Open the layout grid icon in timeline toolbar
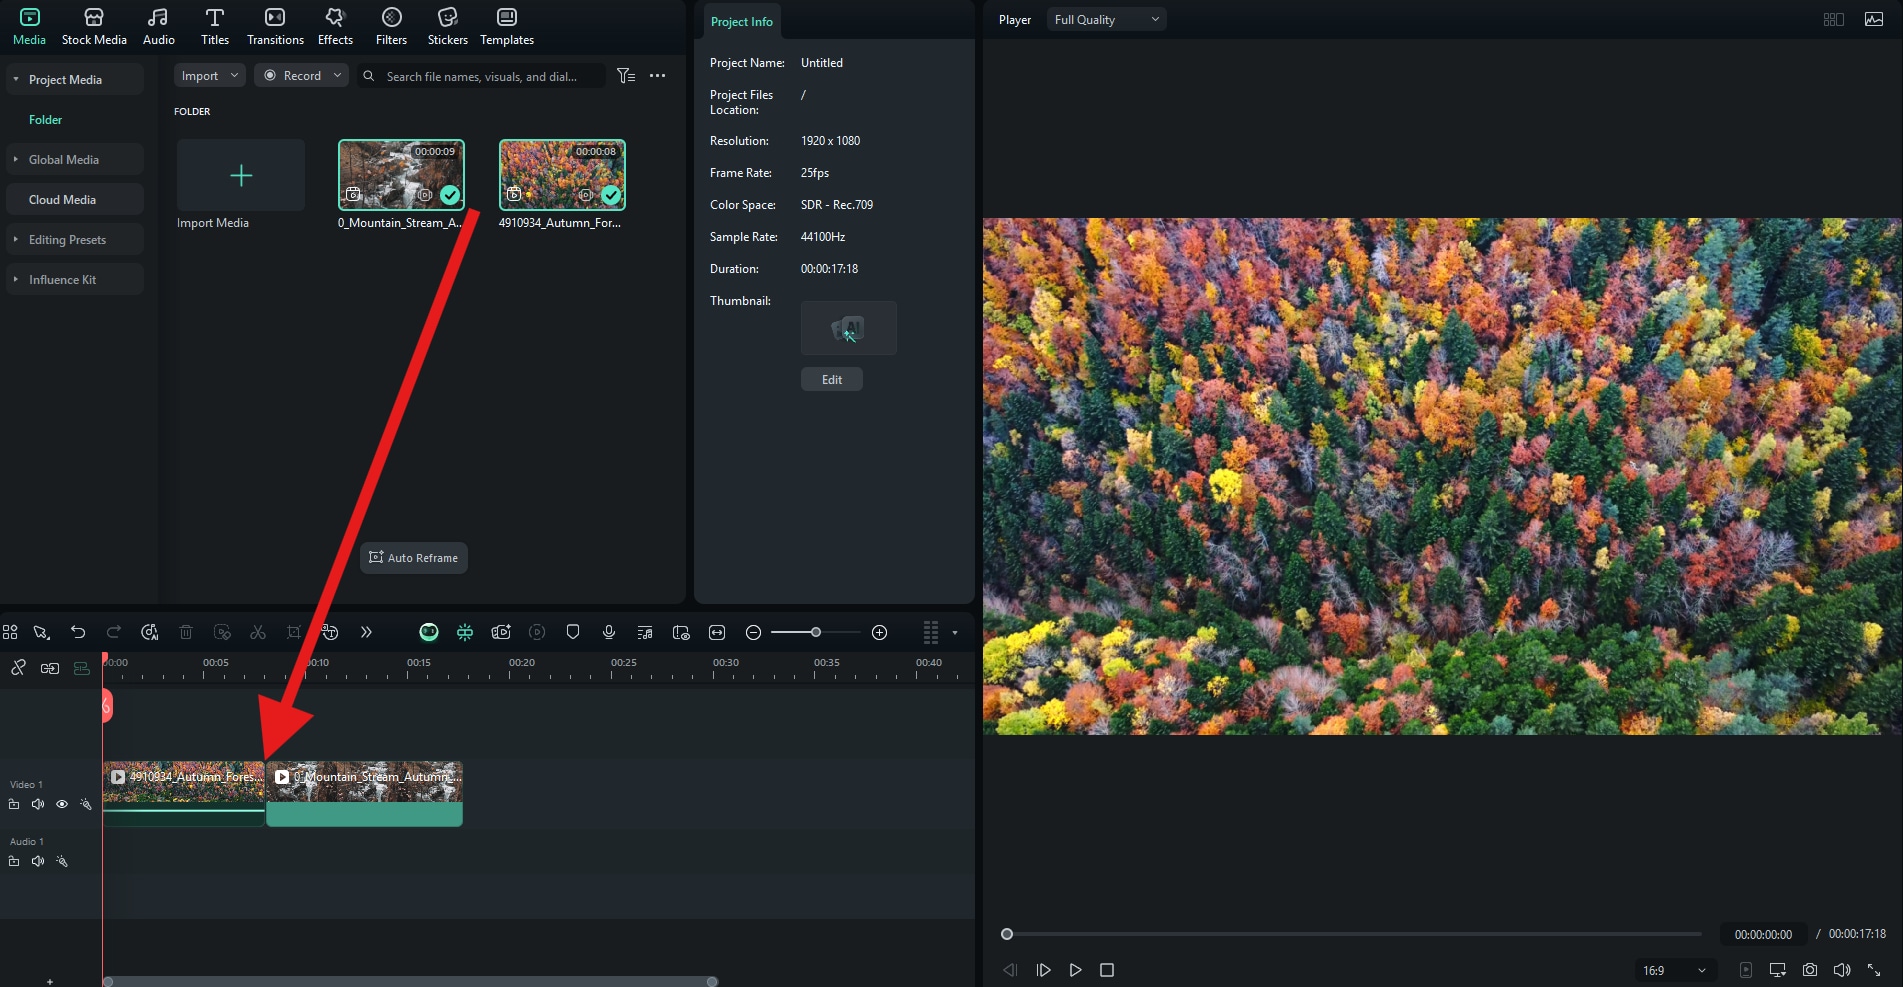The width and height of the screenshot is (1903, 987). pyautogui.click(x=10, y=632)
